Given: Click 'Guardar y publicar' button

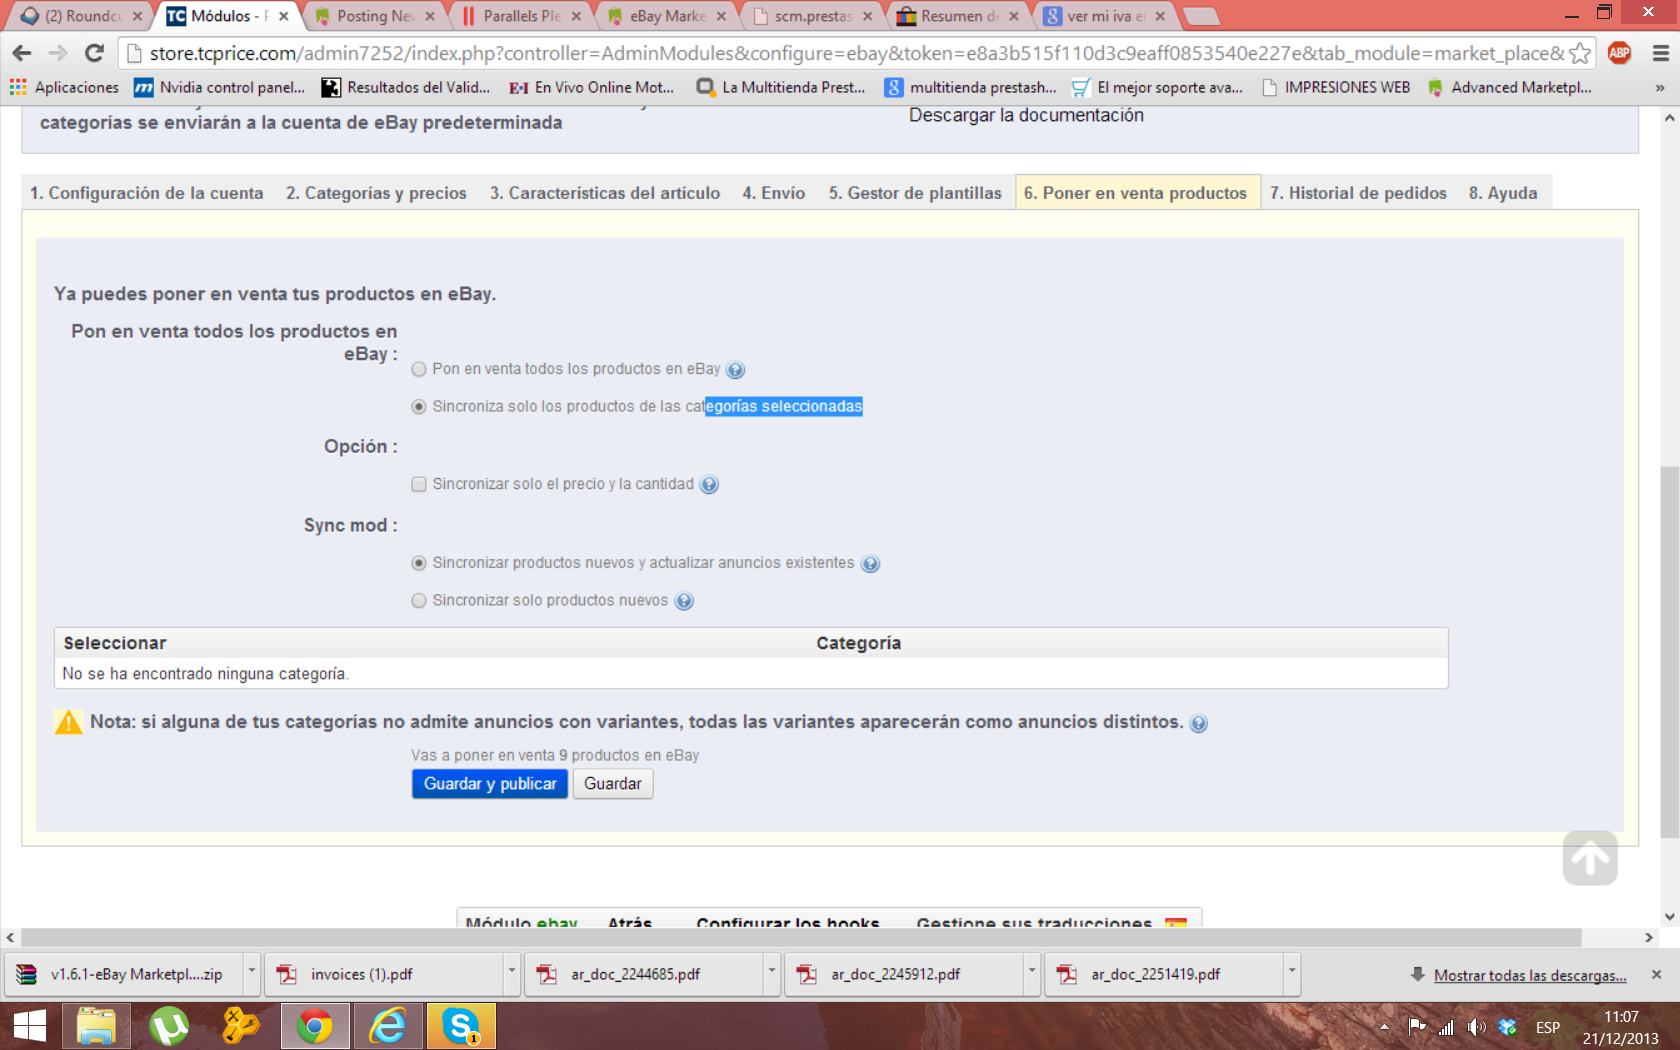Looking at the screenshot, I should pos(490,784).
